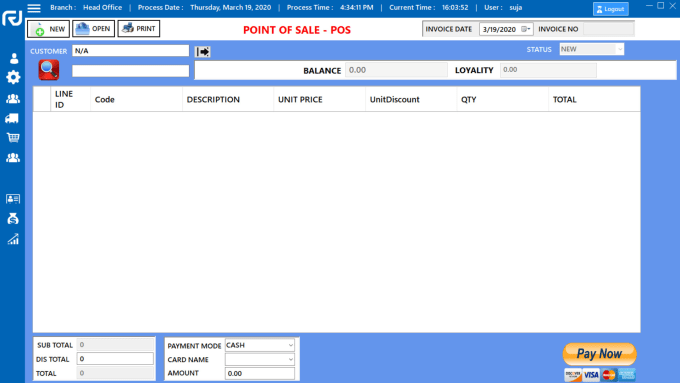
Task: Click the OPEN invoice button
Action: (94, 29)
